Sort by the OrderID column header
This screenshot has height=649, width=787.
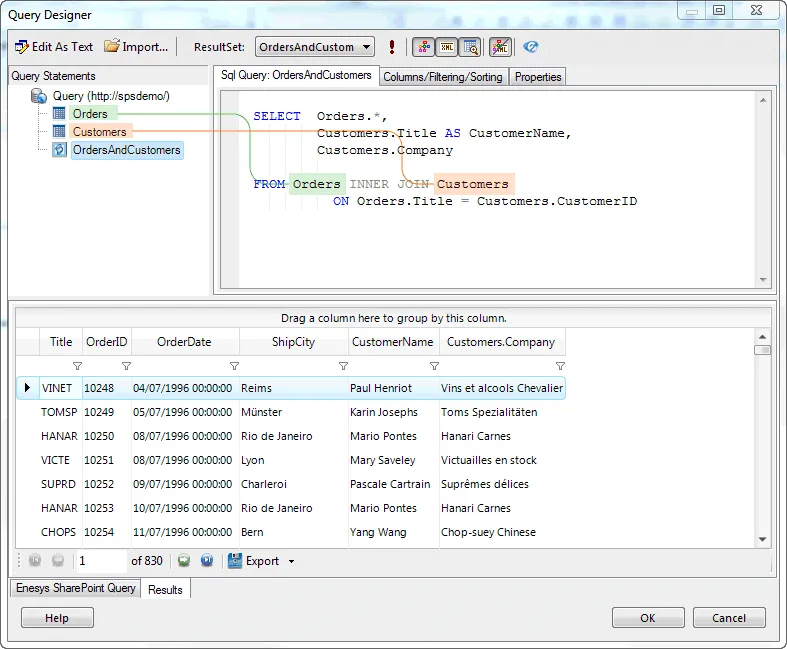(106, 342)
